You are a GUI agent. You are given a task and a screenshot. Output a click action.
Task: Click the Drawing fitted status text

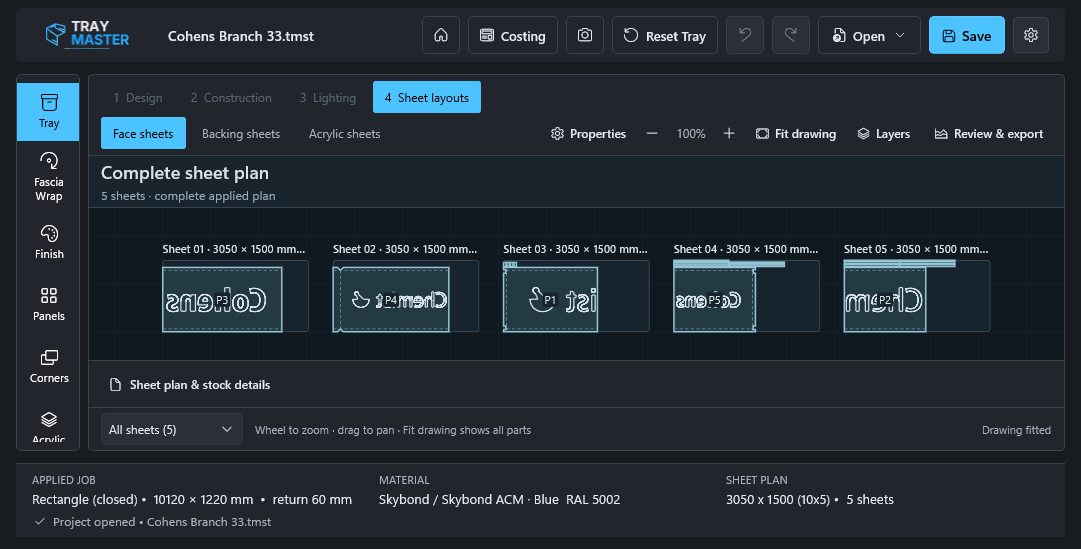point(1016,430)
